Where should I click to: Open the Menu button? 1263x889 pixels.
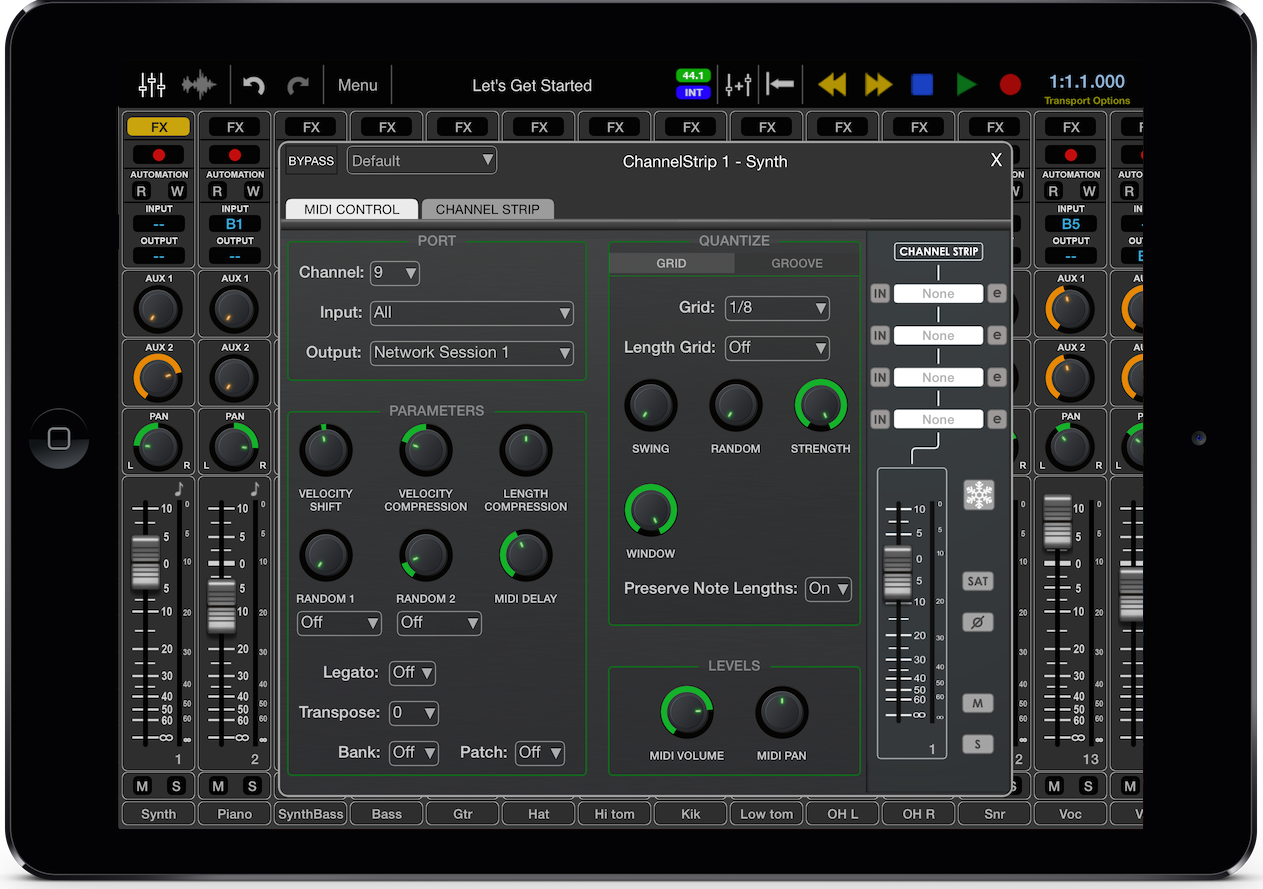(x=357, y=85)
